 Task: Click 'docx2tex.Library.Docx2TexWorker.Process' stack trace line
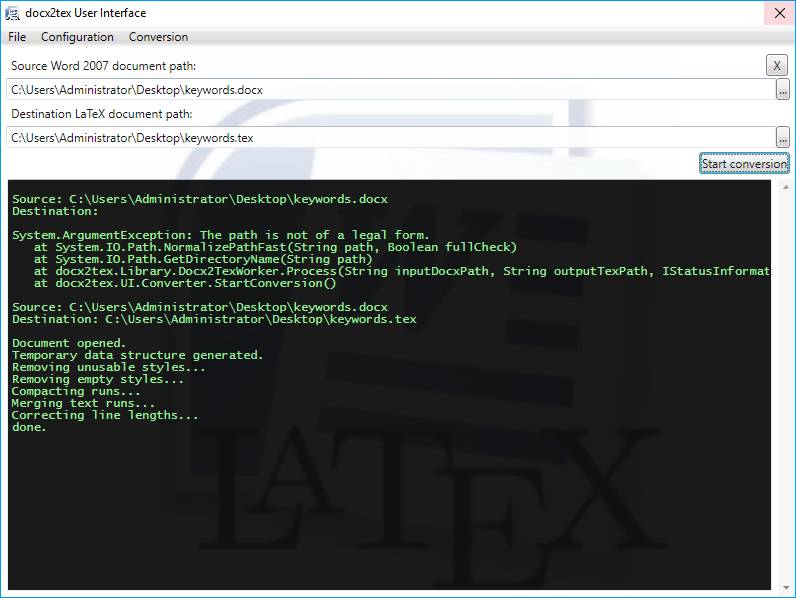tap(402, 271)
